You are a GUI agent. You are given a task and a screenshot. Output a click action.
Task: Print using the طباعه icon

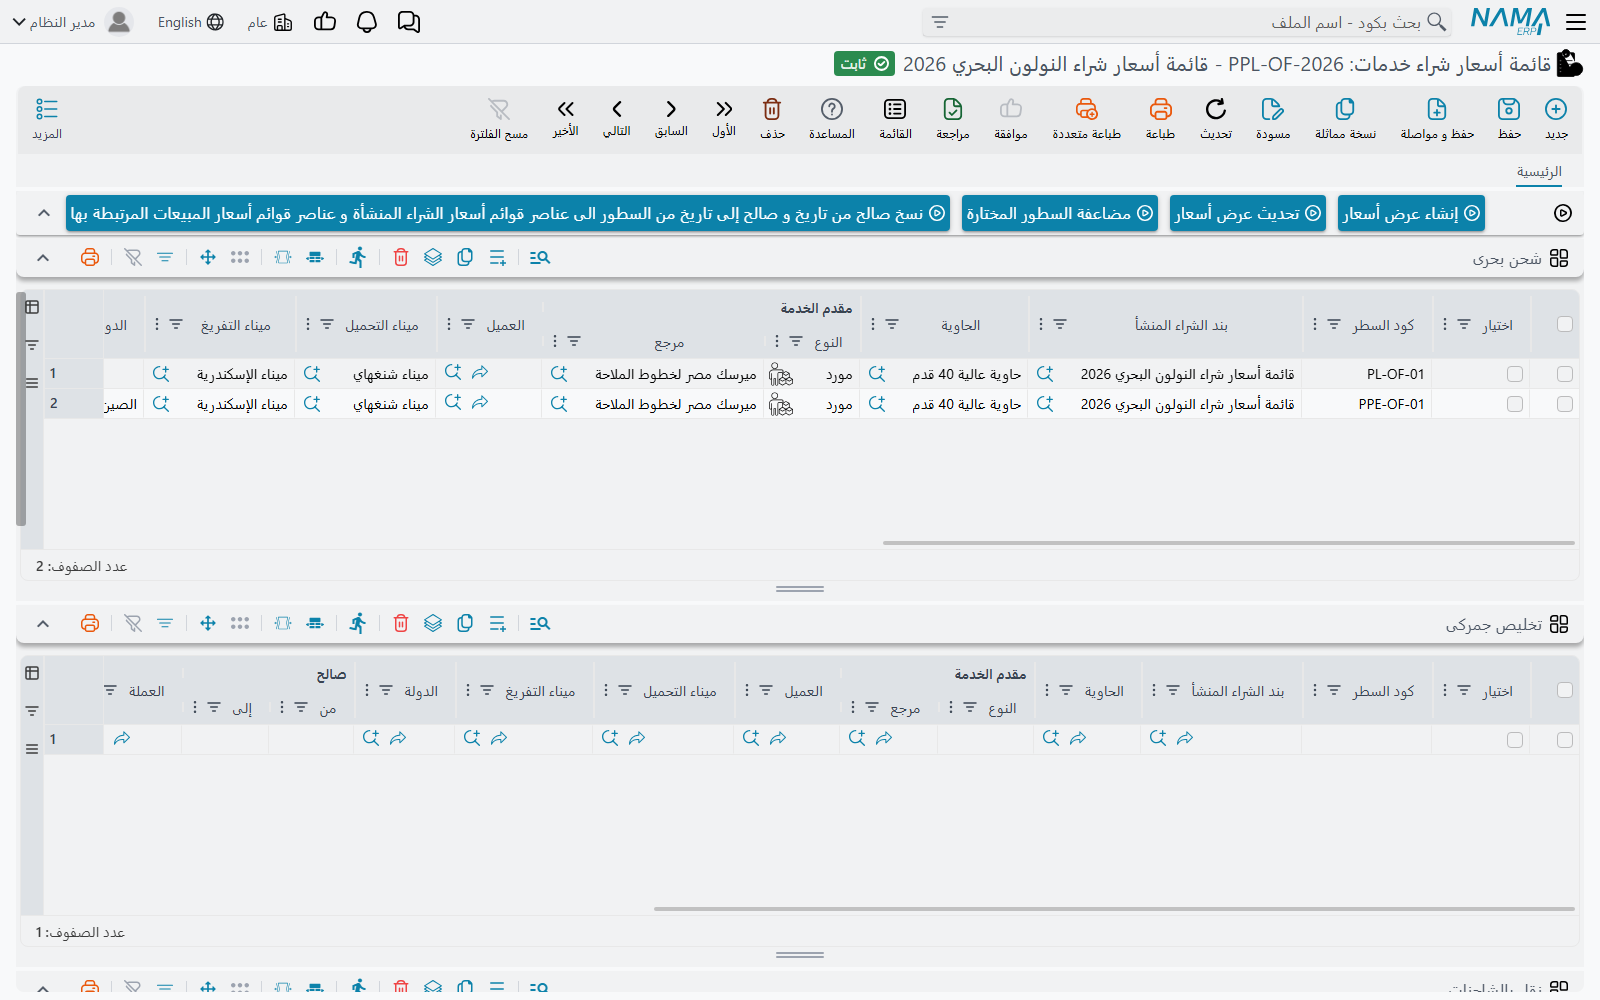1160,109
